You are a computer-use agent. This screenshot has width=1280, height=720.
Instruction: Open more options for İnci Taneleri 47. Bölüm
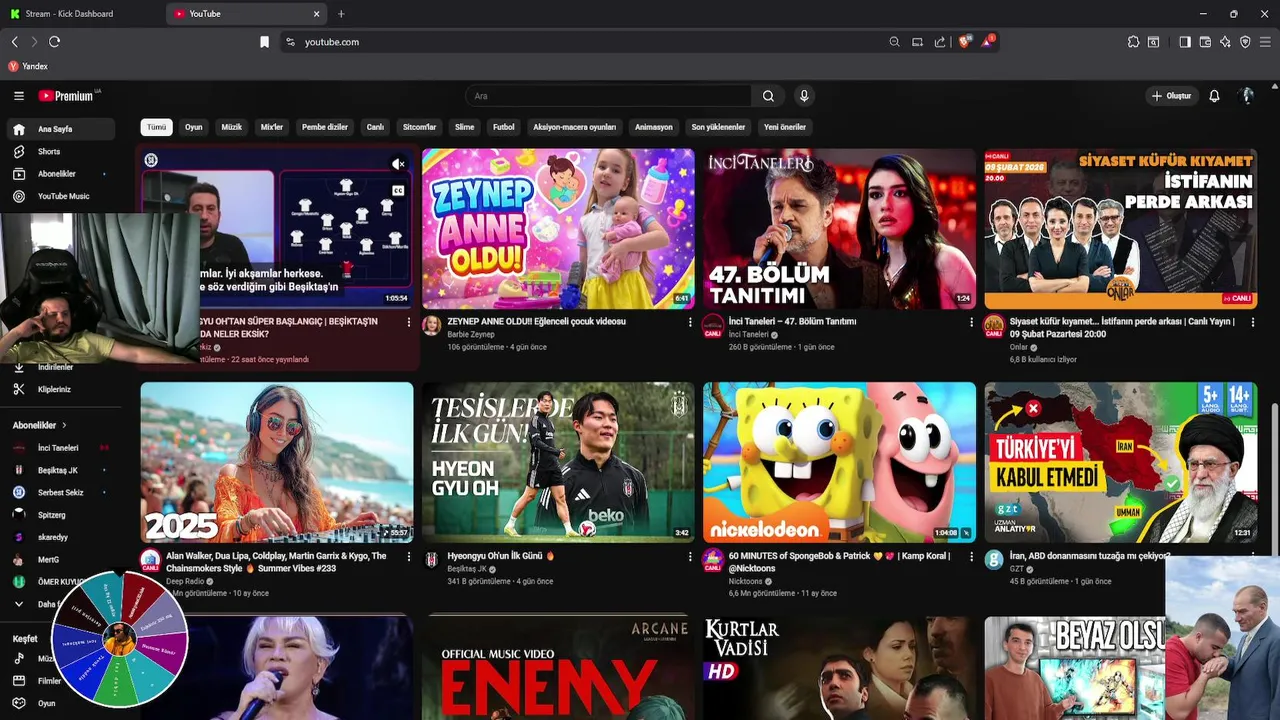[x=971, y=322]
